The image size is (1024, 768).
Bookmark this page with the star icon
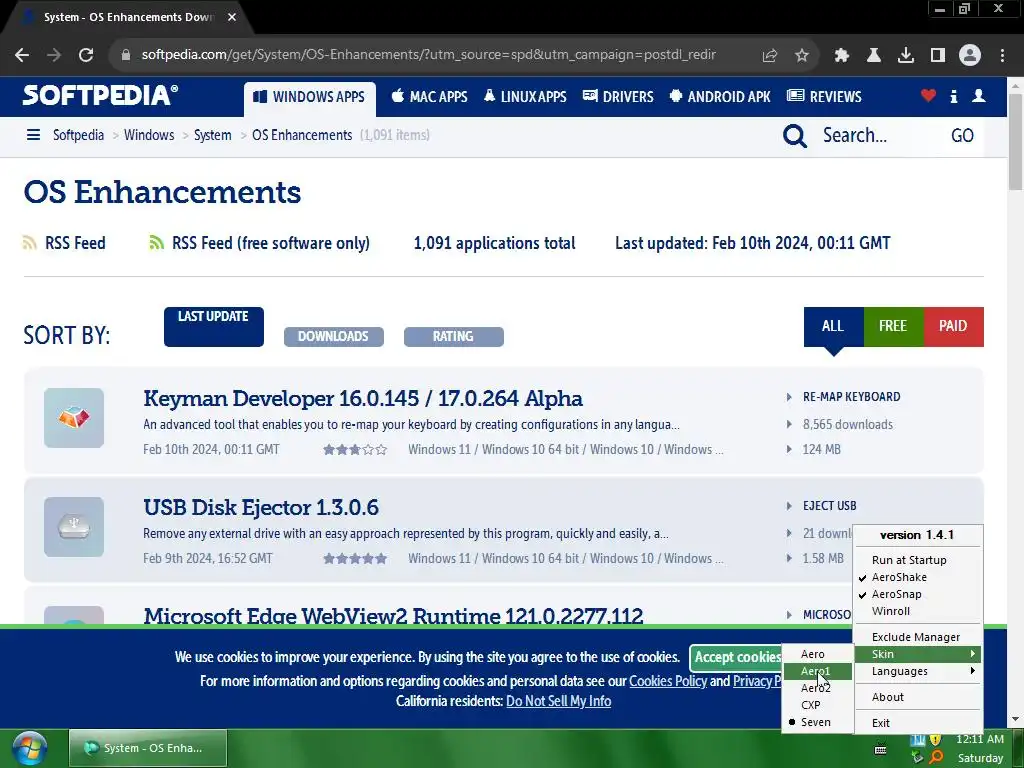802,56
